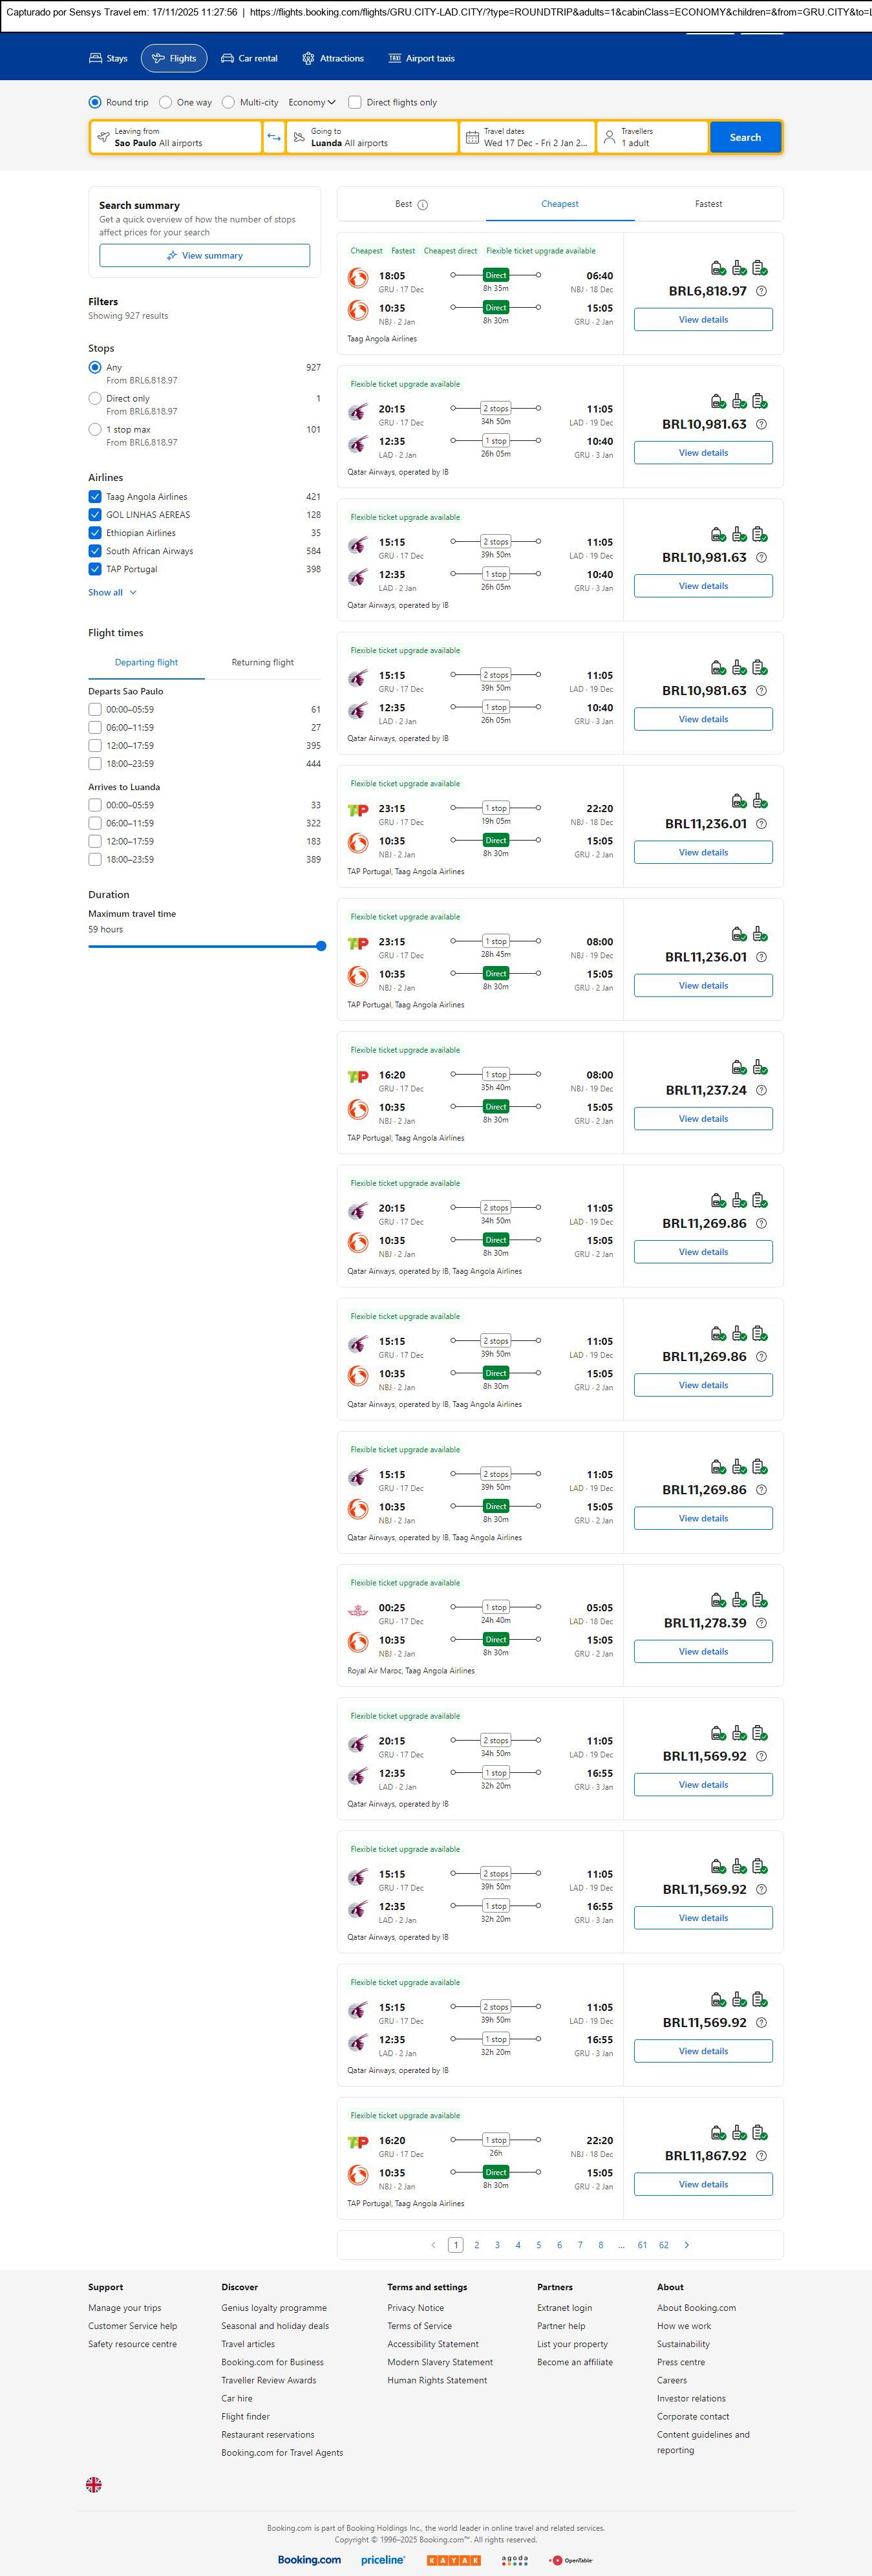Click the calendar icon in Travel dates field
The image size is (872, 2576).
point(472,137)
